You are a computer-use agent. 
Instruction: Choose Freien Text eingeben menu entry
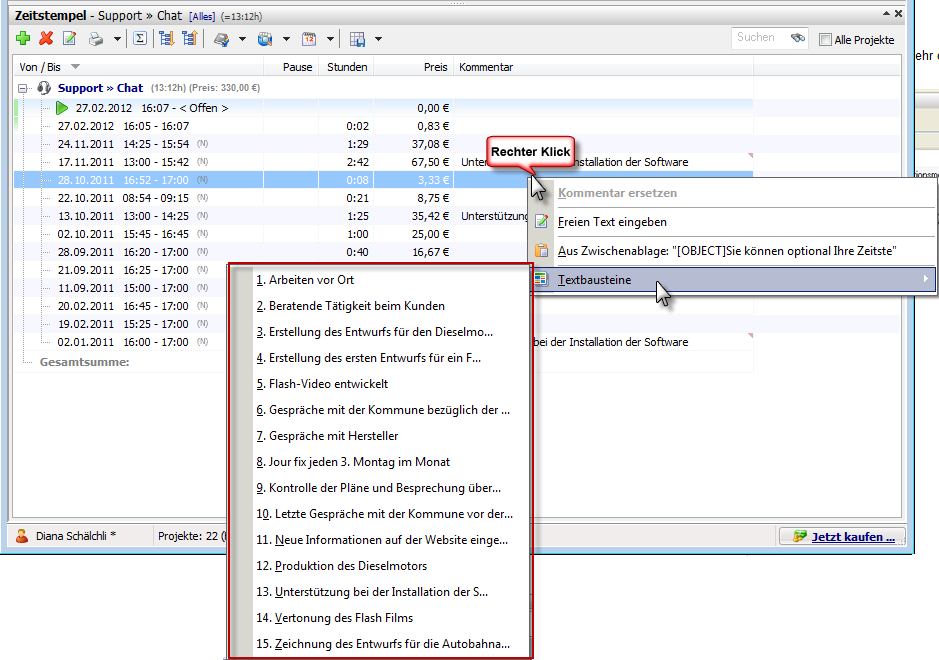(x=612, y=222)
